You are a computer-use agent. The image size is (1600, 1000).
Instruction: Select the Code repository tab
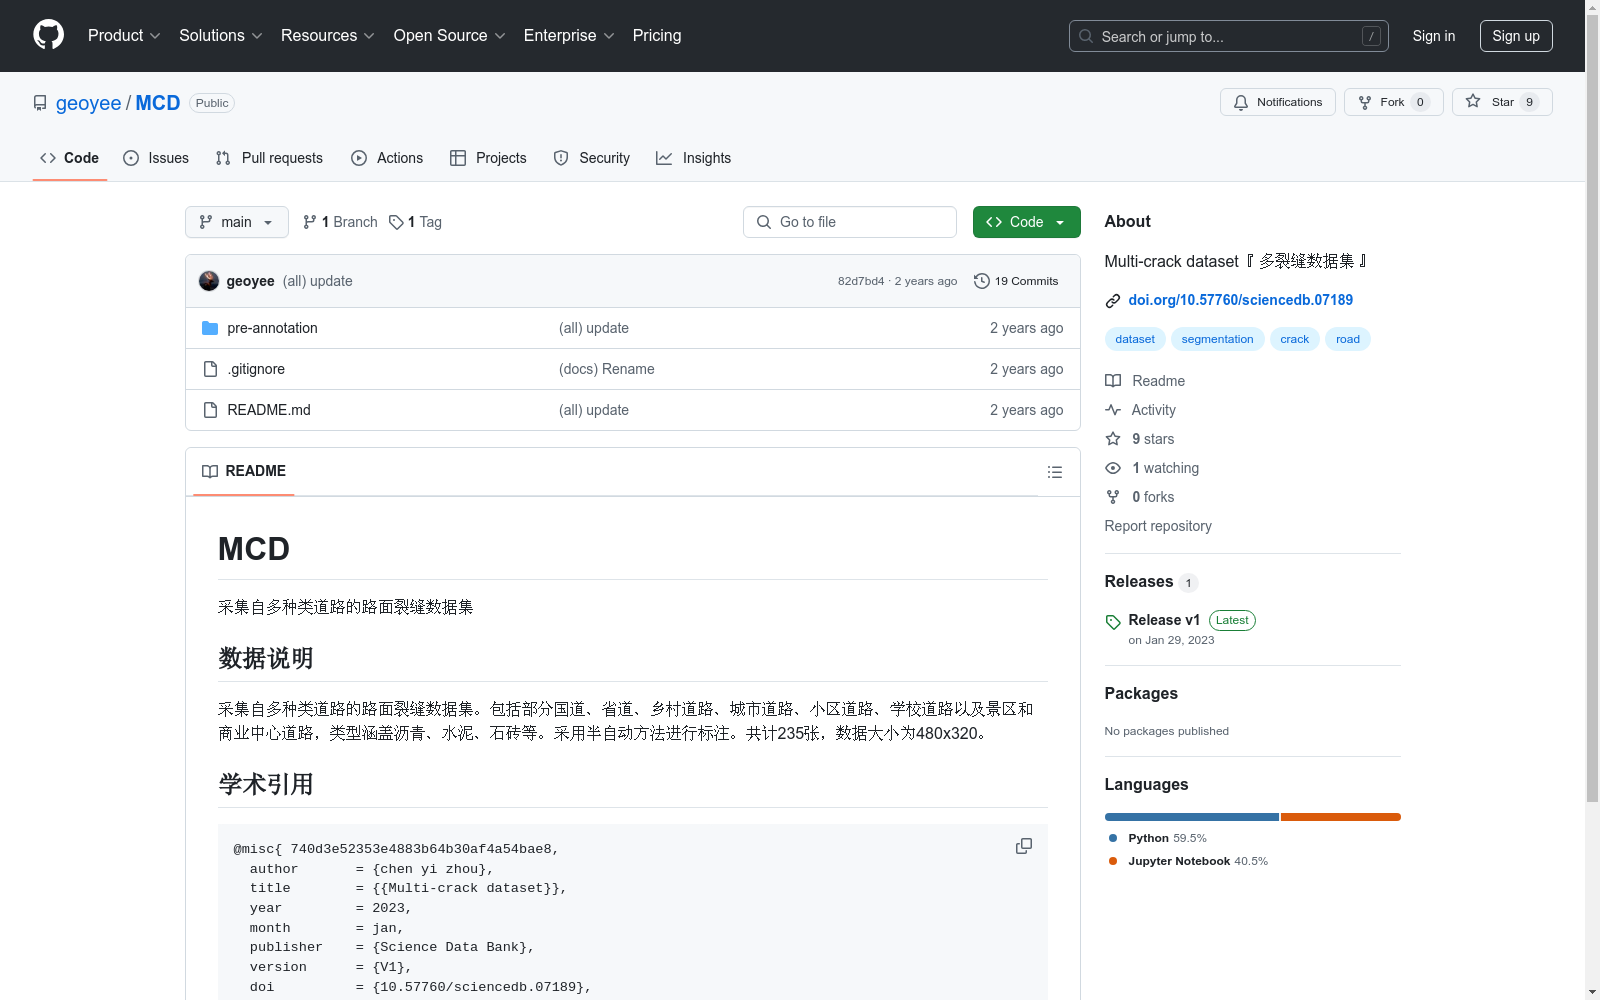tap(70, 158)
